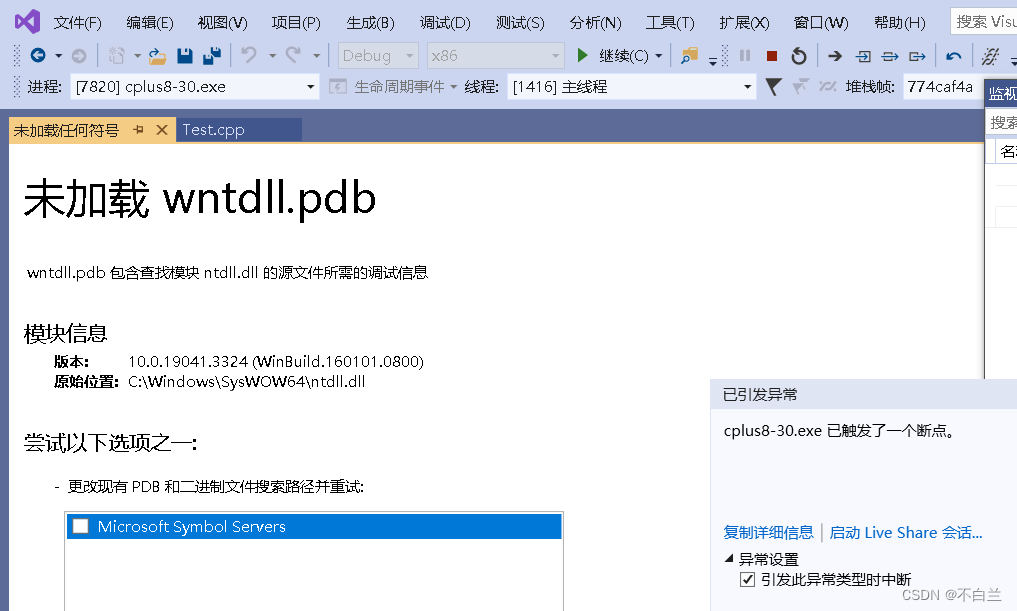Image resolution: width=1017 pixels, height=611 pixels.
Task: Open the Extensions menu
Action: point(744,23)
